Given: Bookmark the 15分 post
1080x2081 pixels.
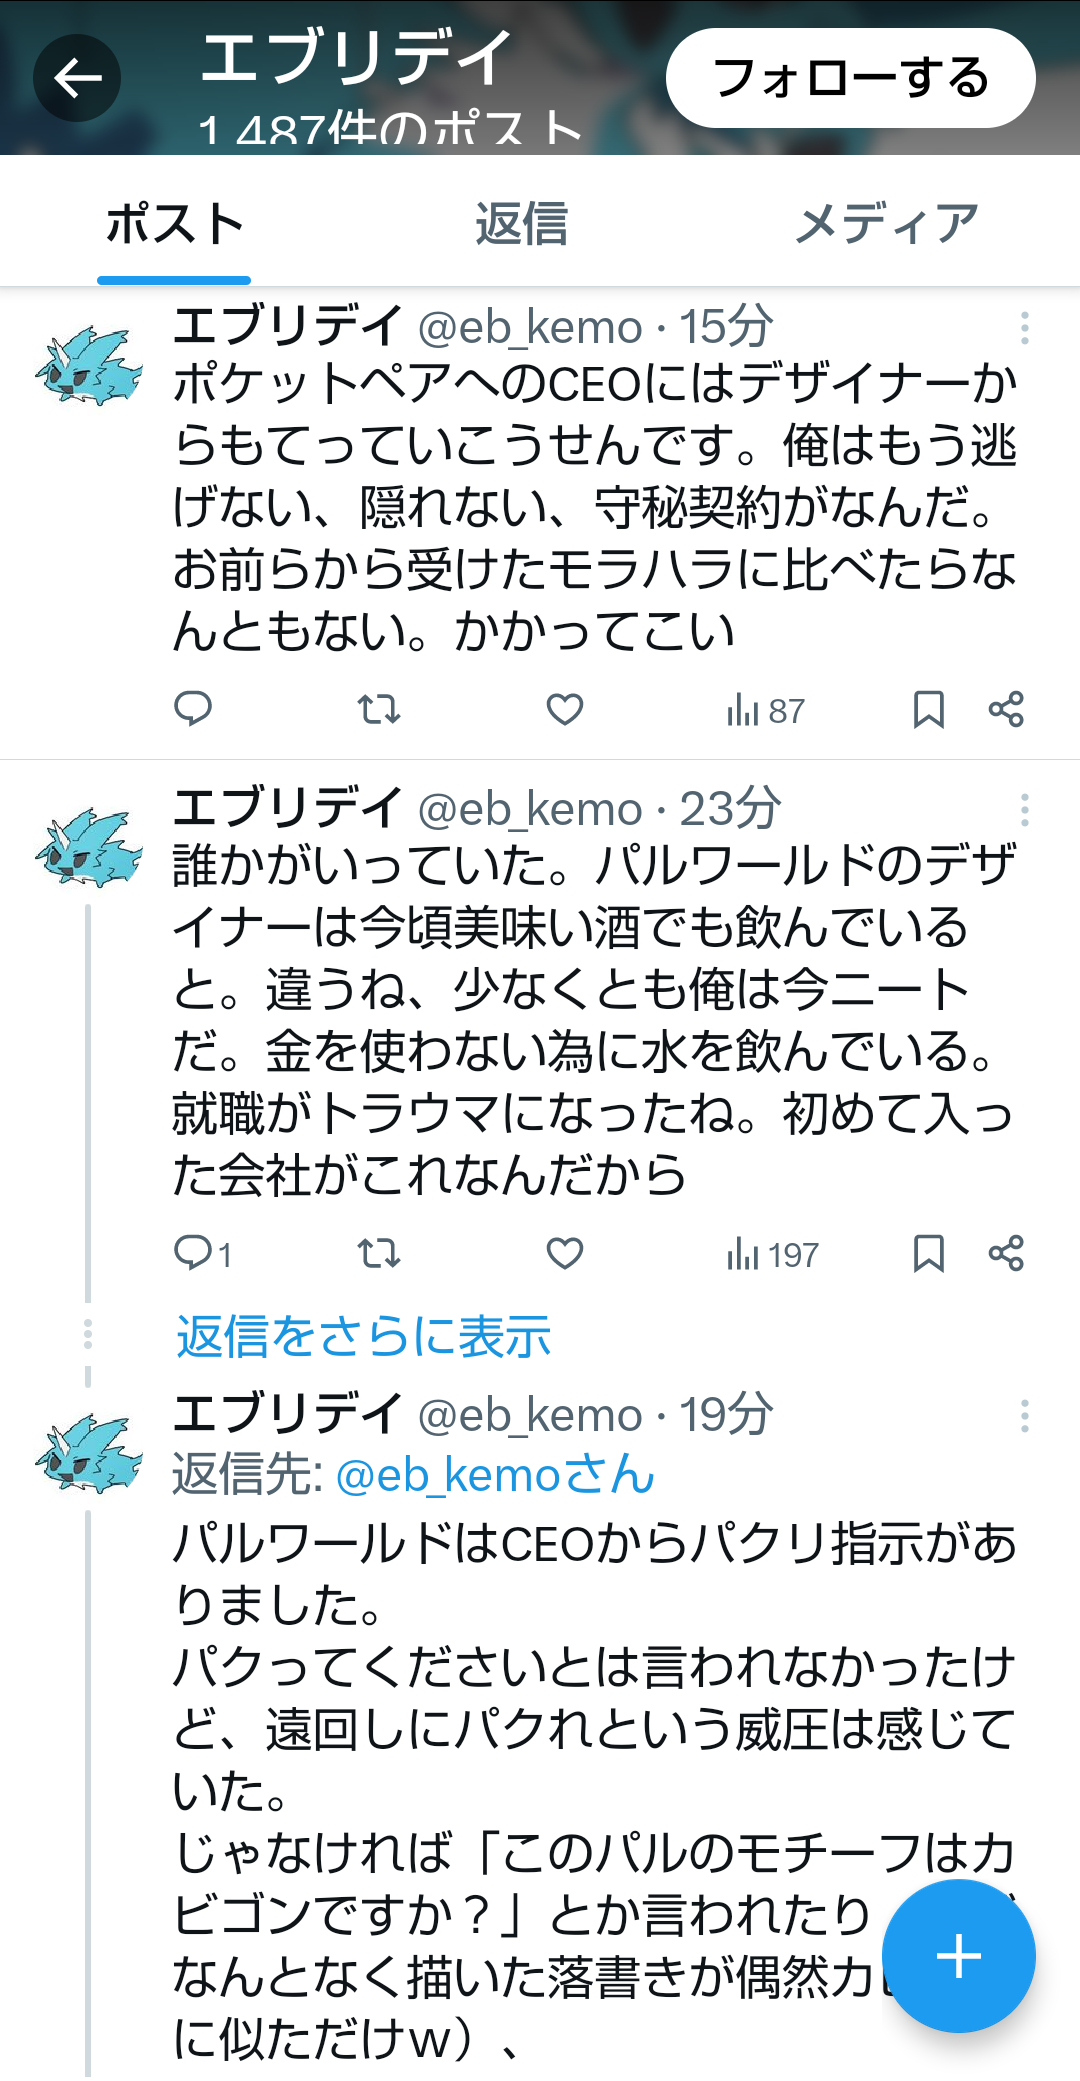Looking at the screenshot, I should 929,709.
